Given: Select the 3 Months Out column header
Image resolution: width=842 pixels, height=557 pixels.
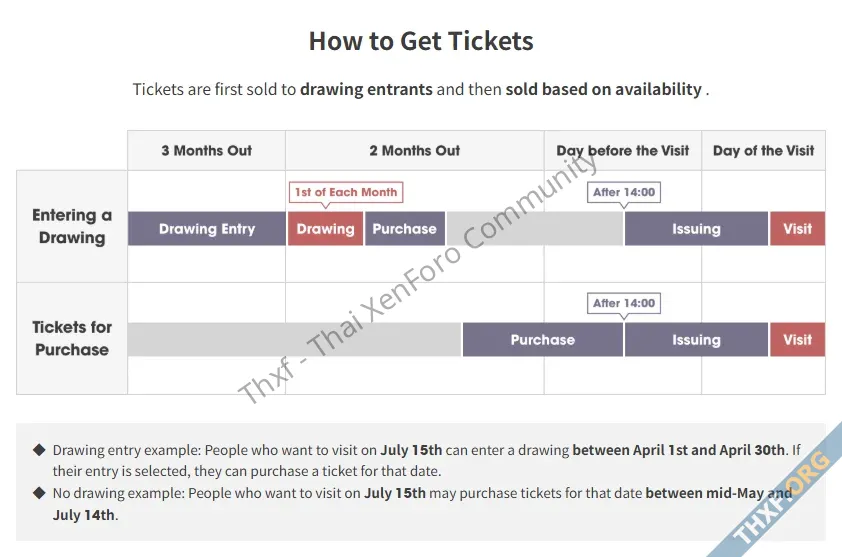Looking at the screenshot, I should pyautogui.click(x=207, y=150).
